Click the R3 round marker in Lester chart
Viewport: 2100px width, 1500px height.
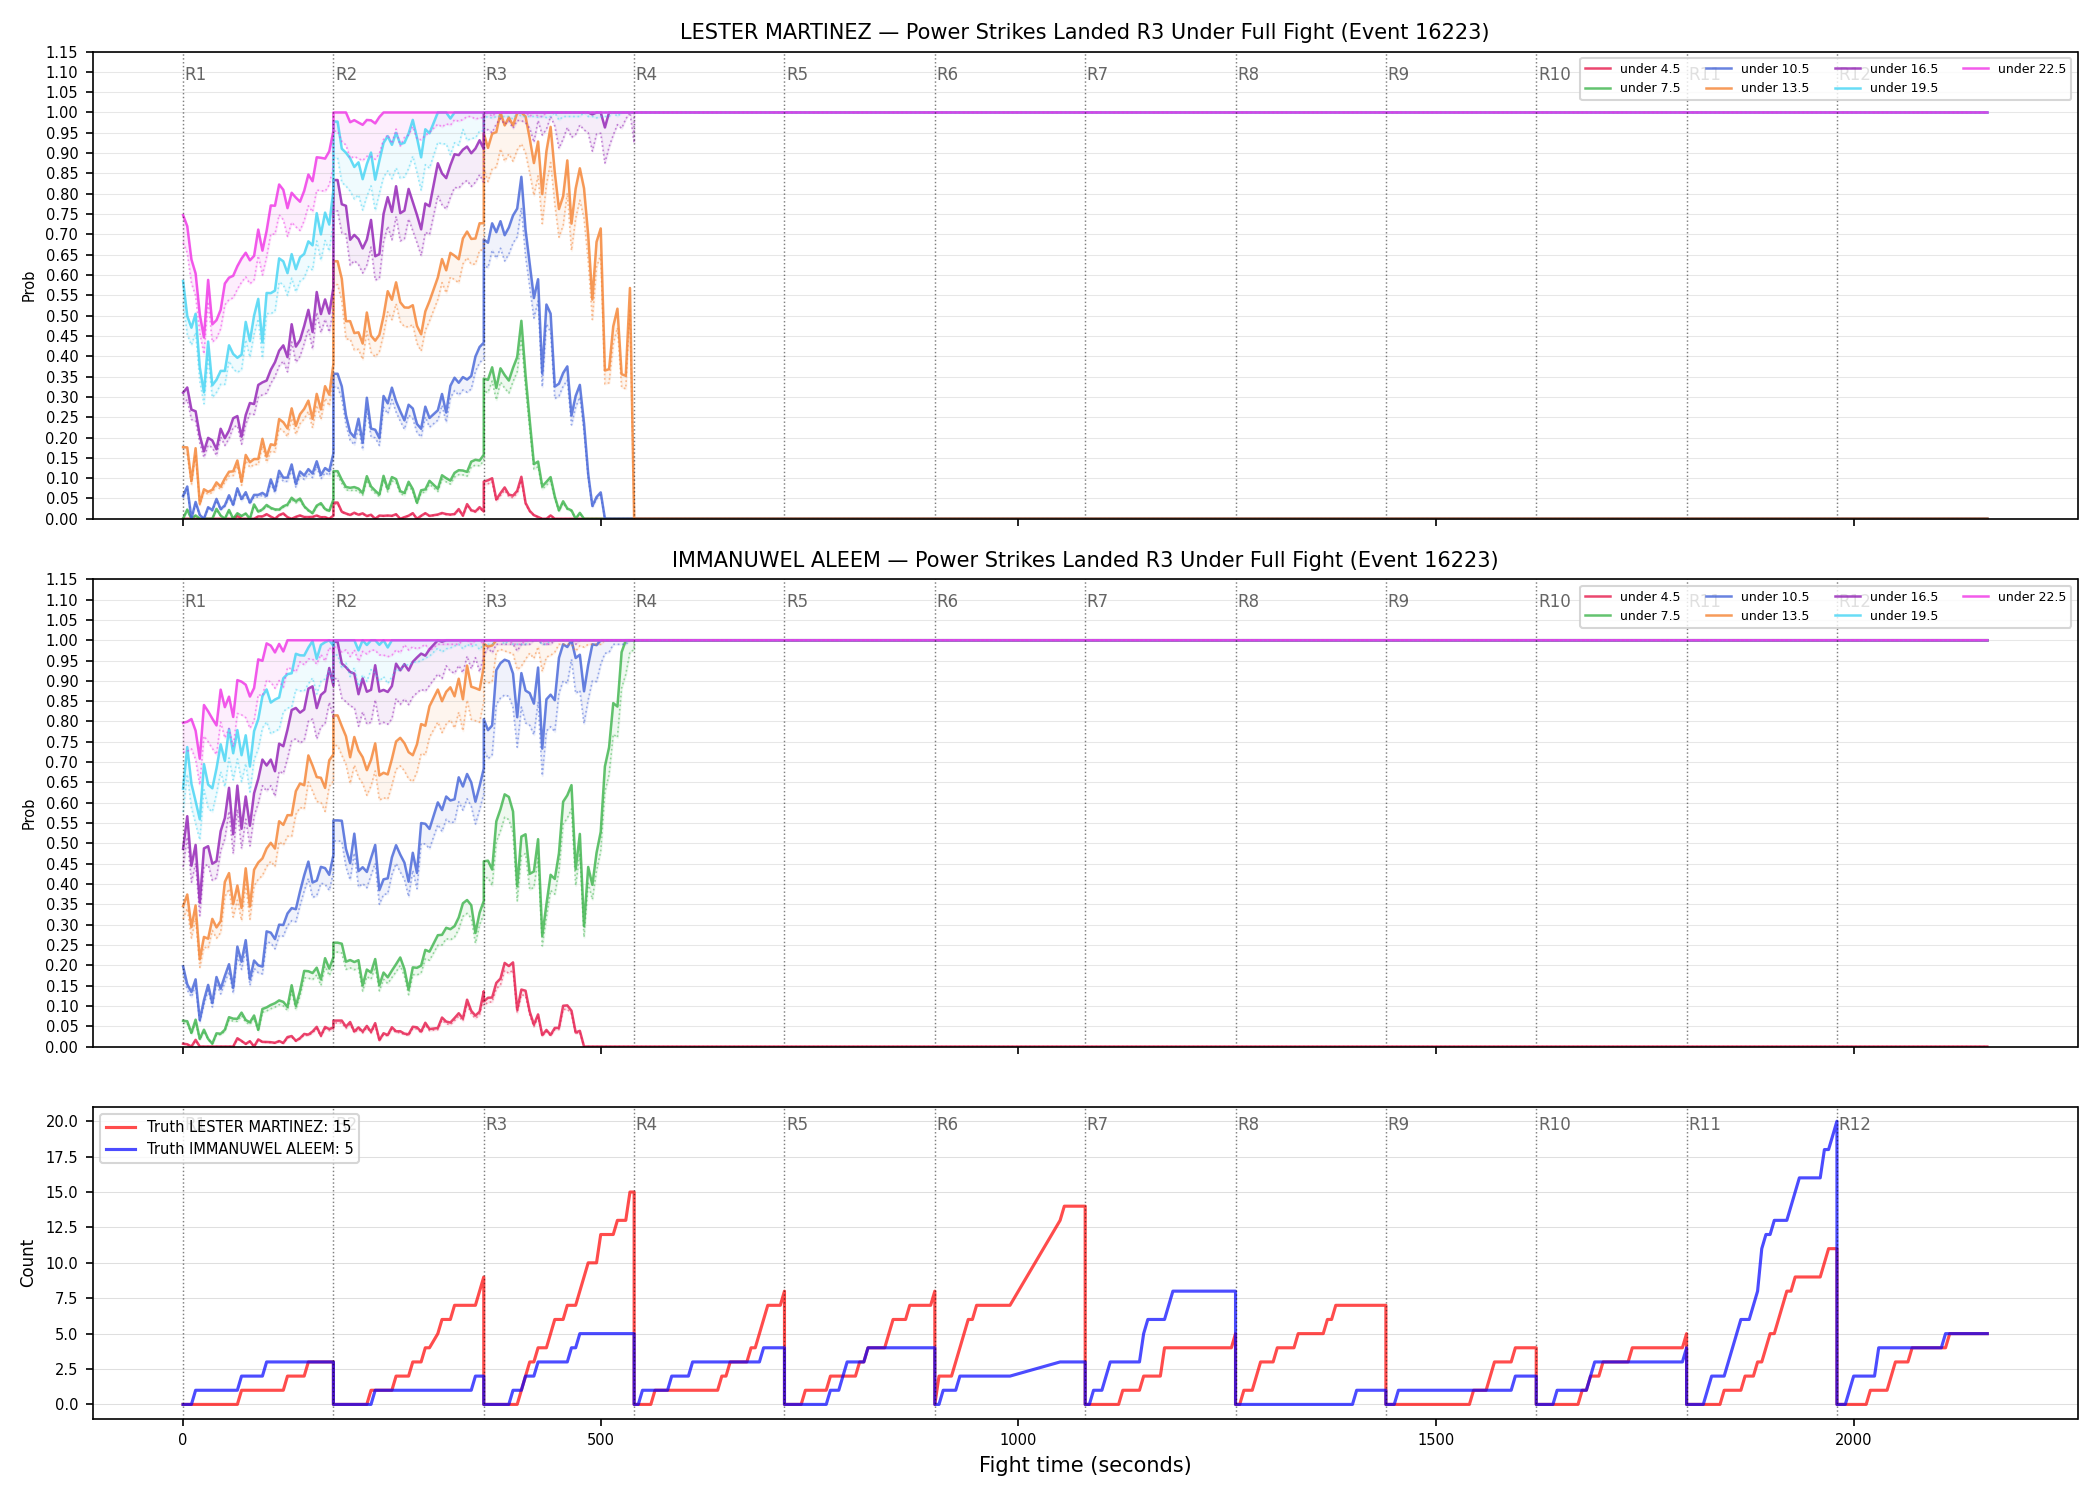496,74
